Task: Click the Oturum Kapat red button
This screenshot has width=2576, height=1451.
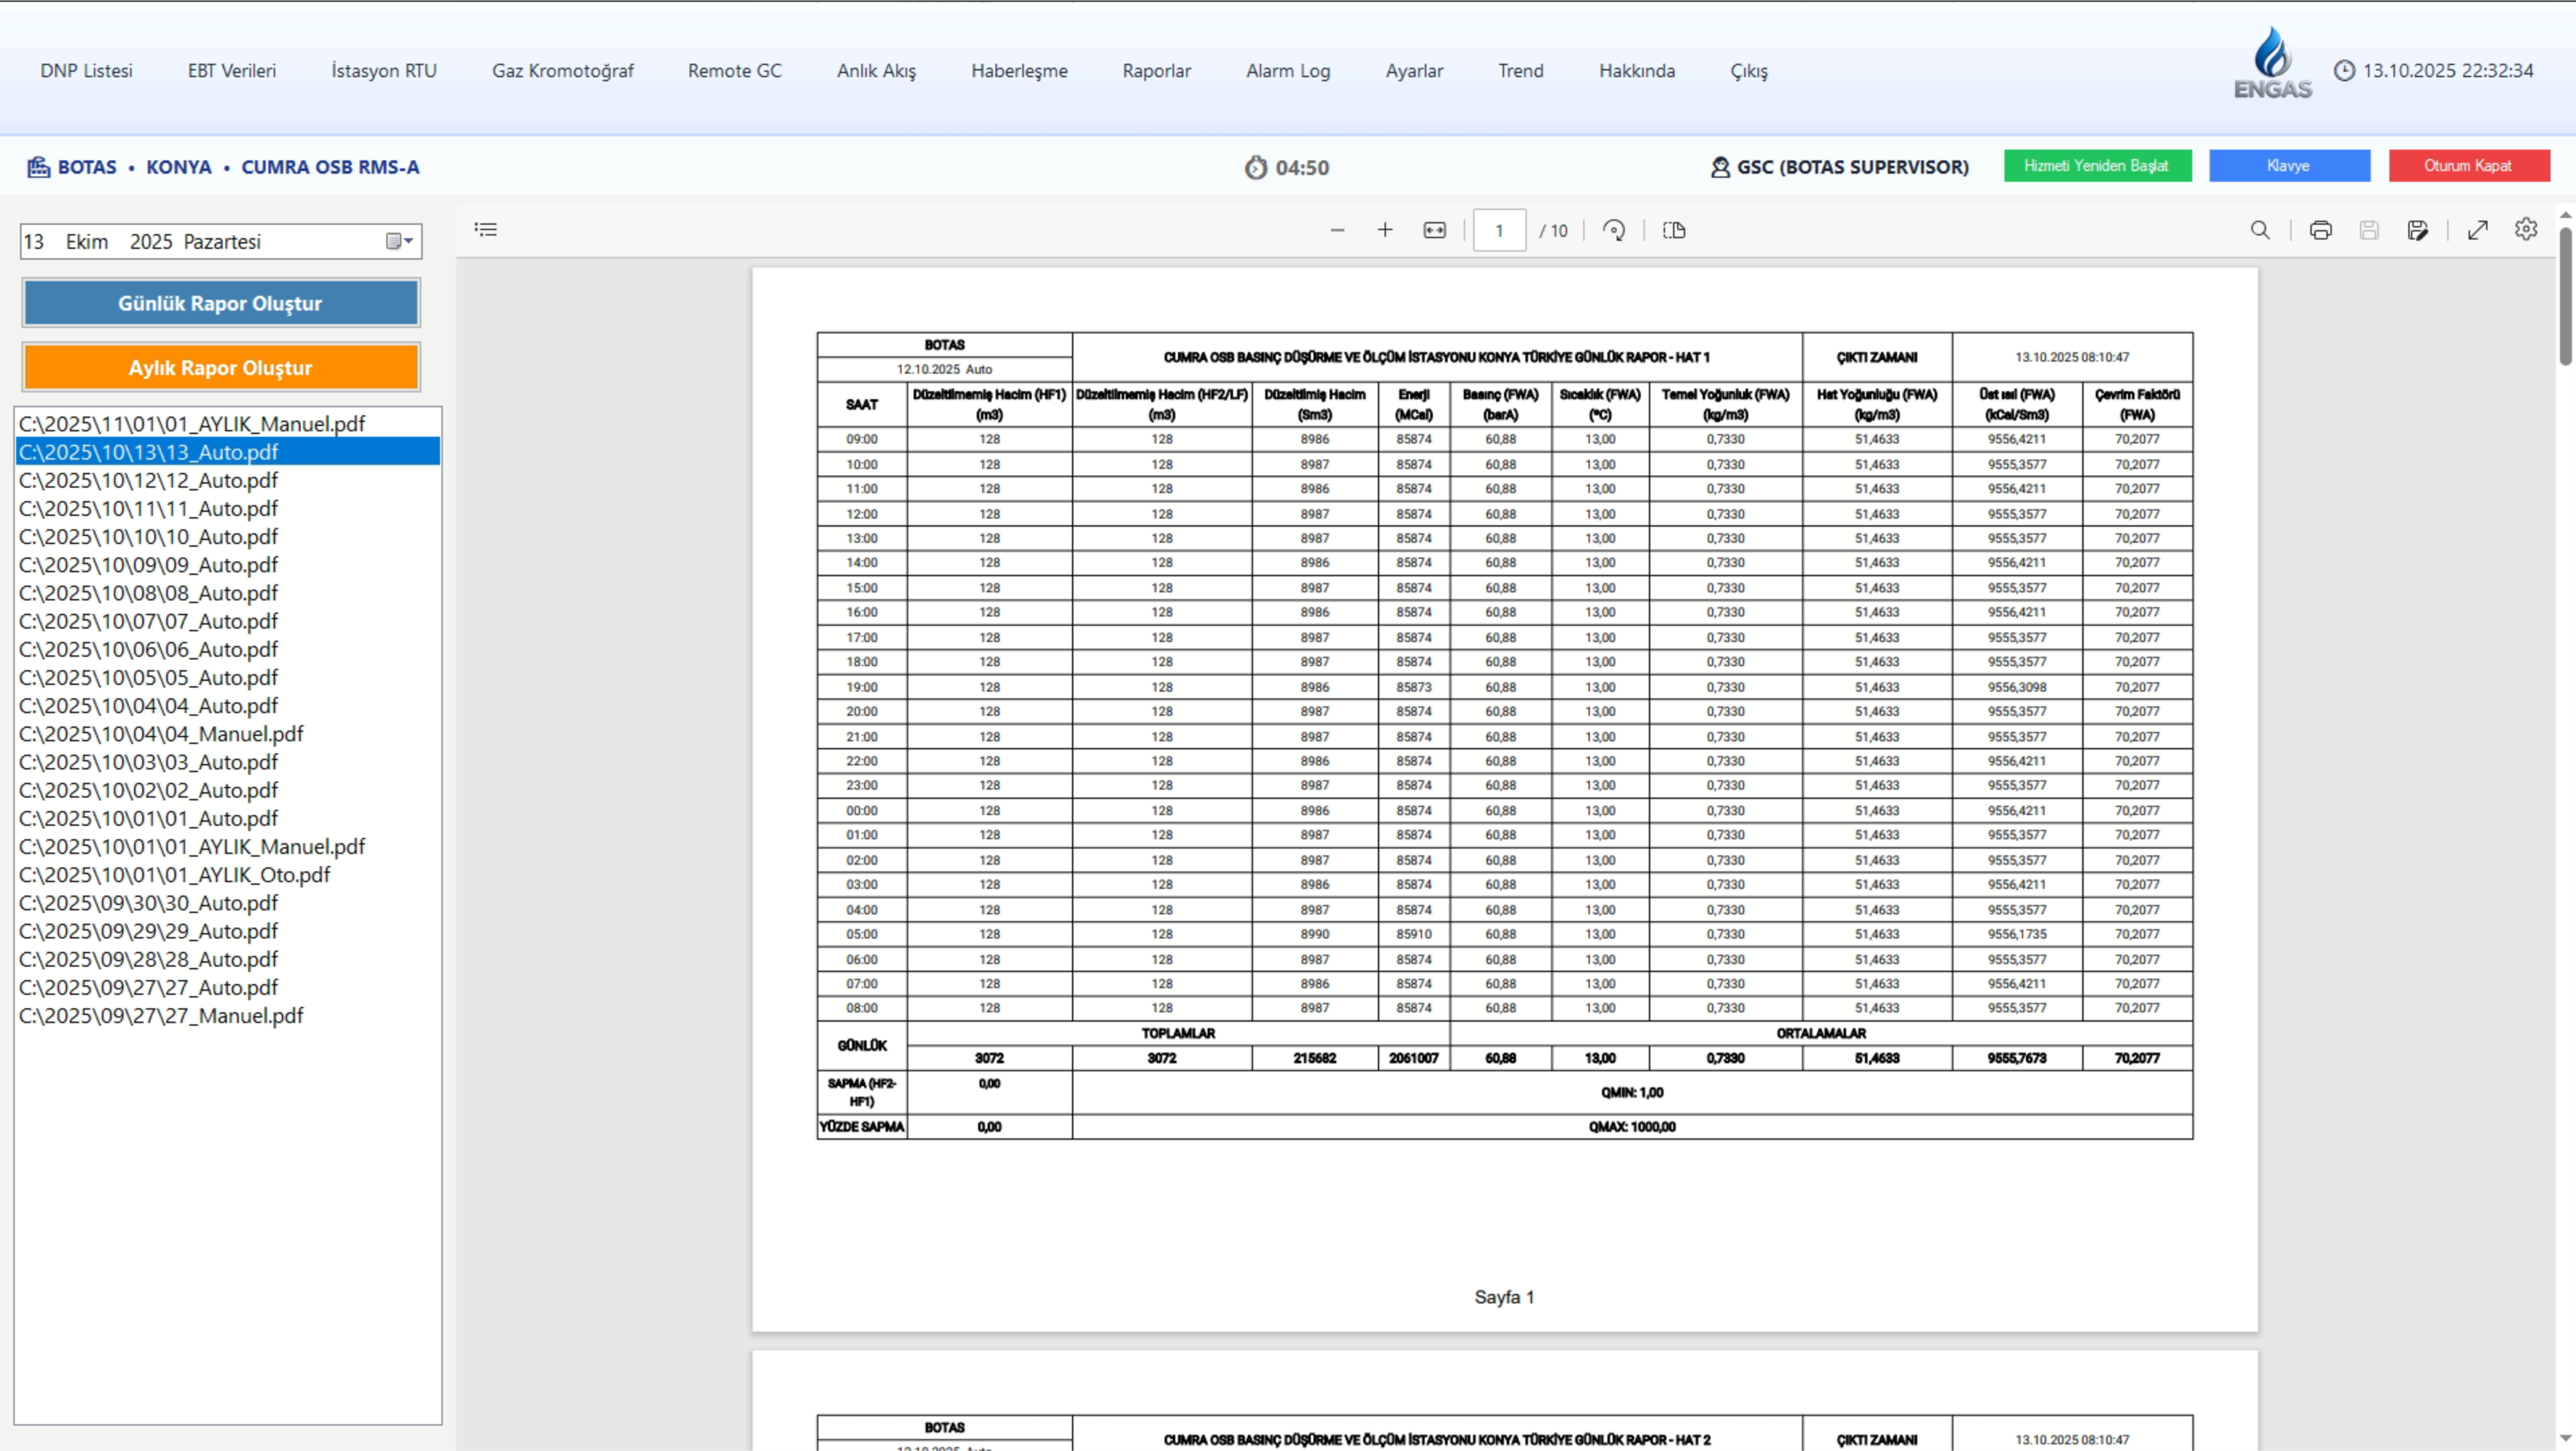Action: (x=2468, y=166)
